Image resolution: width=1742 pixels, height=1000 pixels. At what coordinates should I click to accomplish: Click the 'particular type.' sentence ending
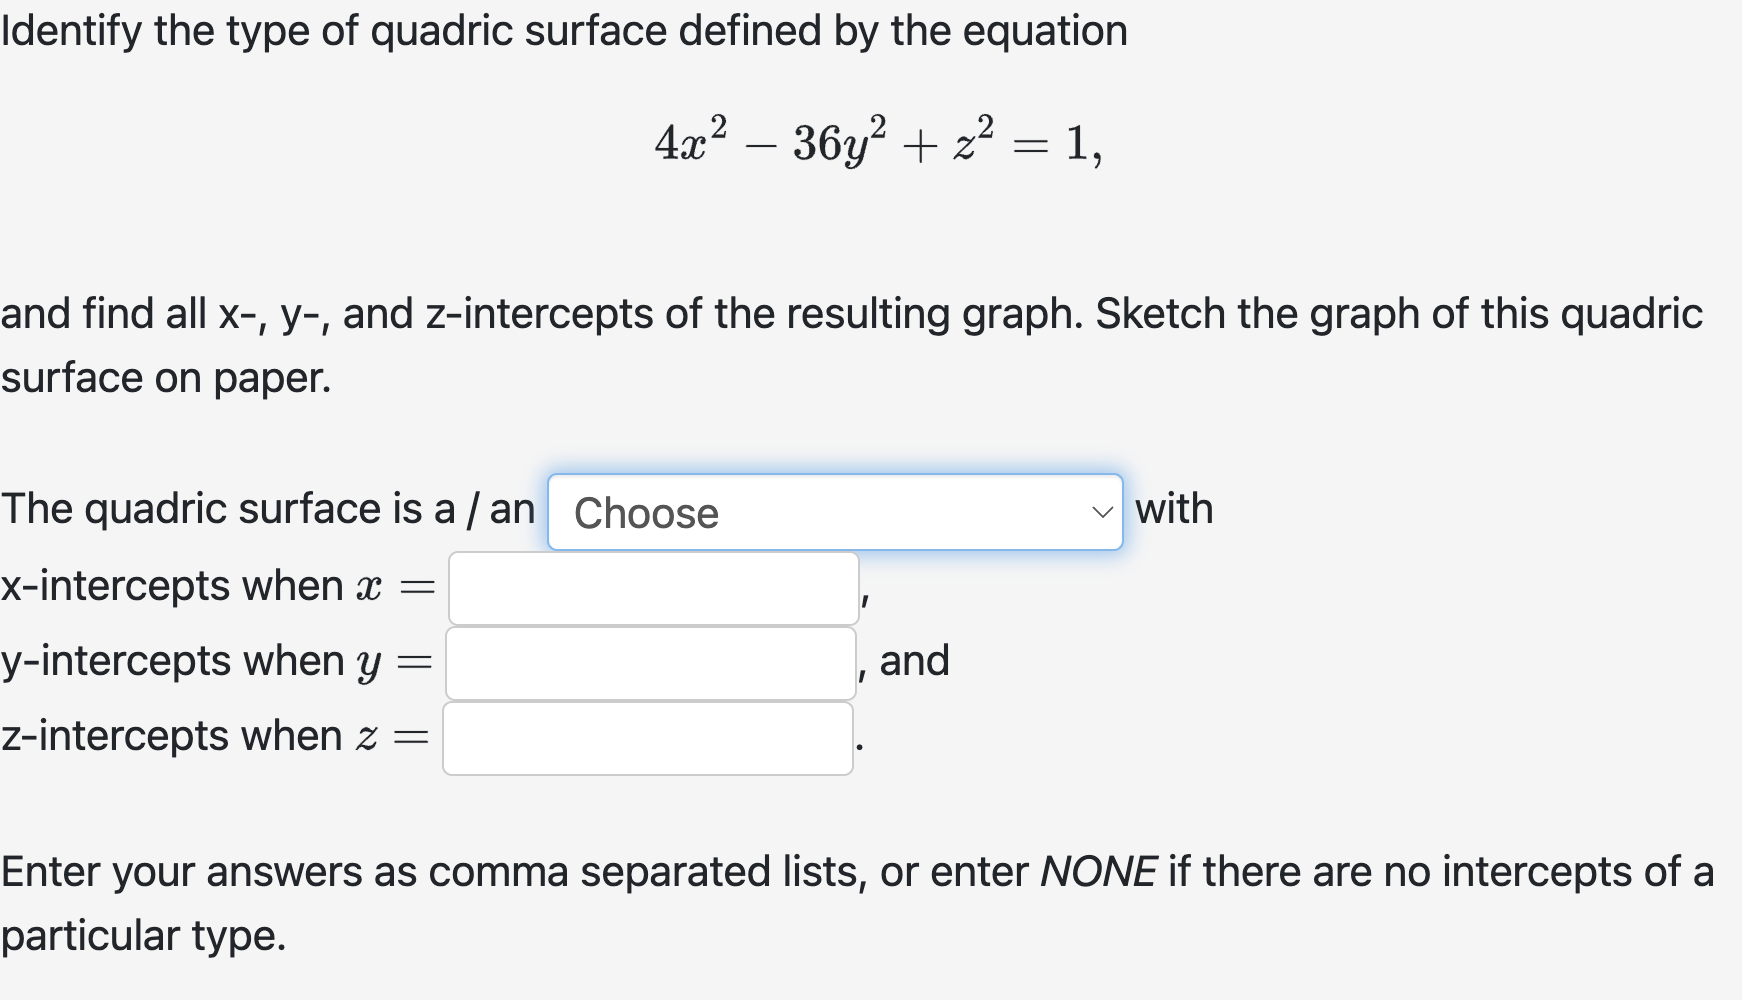point(143,935)
